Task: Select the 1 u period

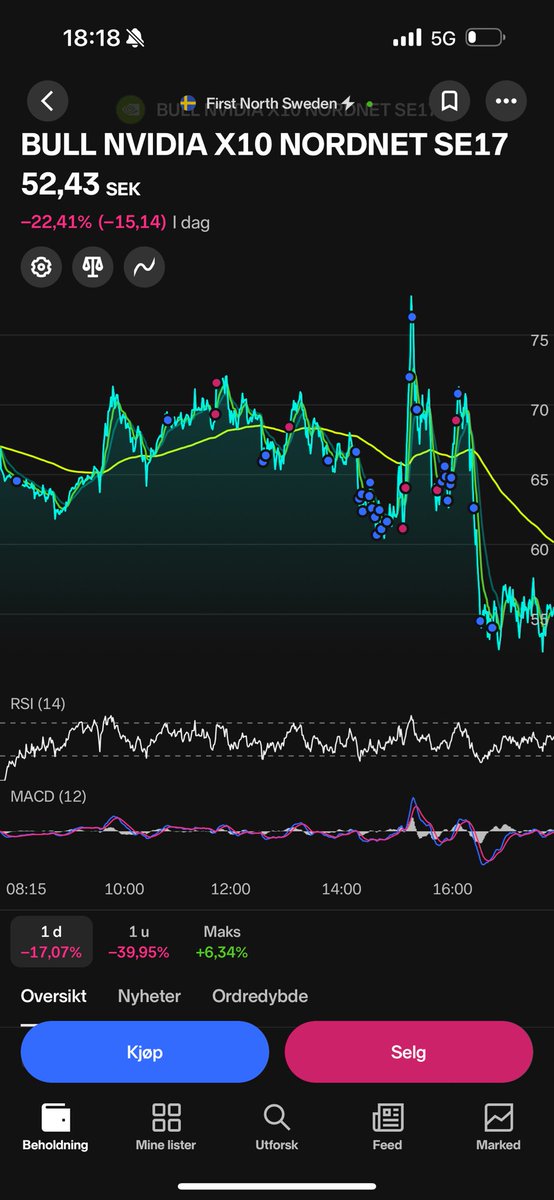Action: [138, 942]
